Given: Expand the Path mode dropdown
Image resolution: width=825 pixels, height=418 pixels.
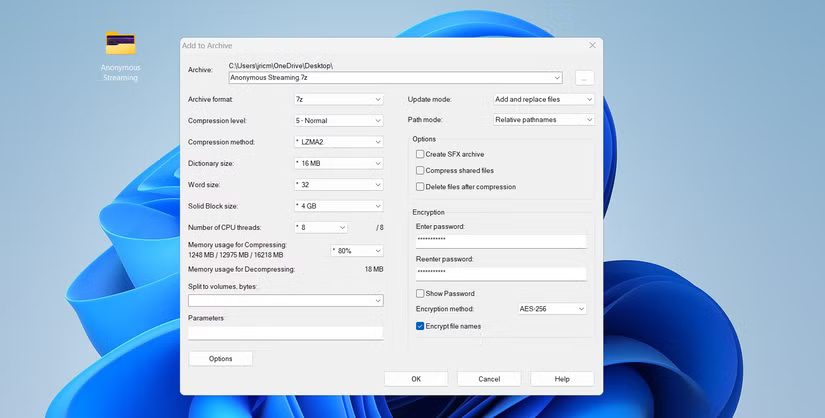Looking at the screenshot, I should 544,120.
